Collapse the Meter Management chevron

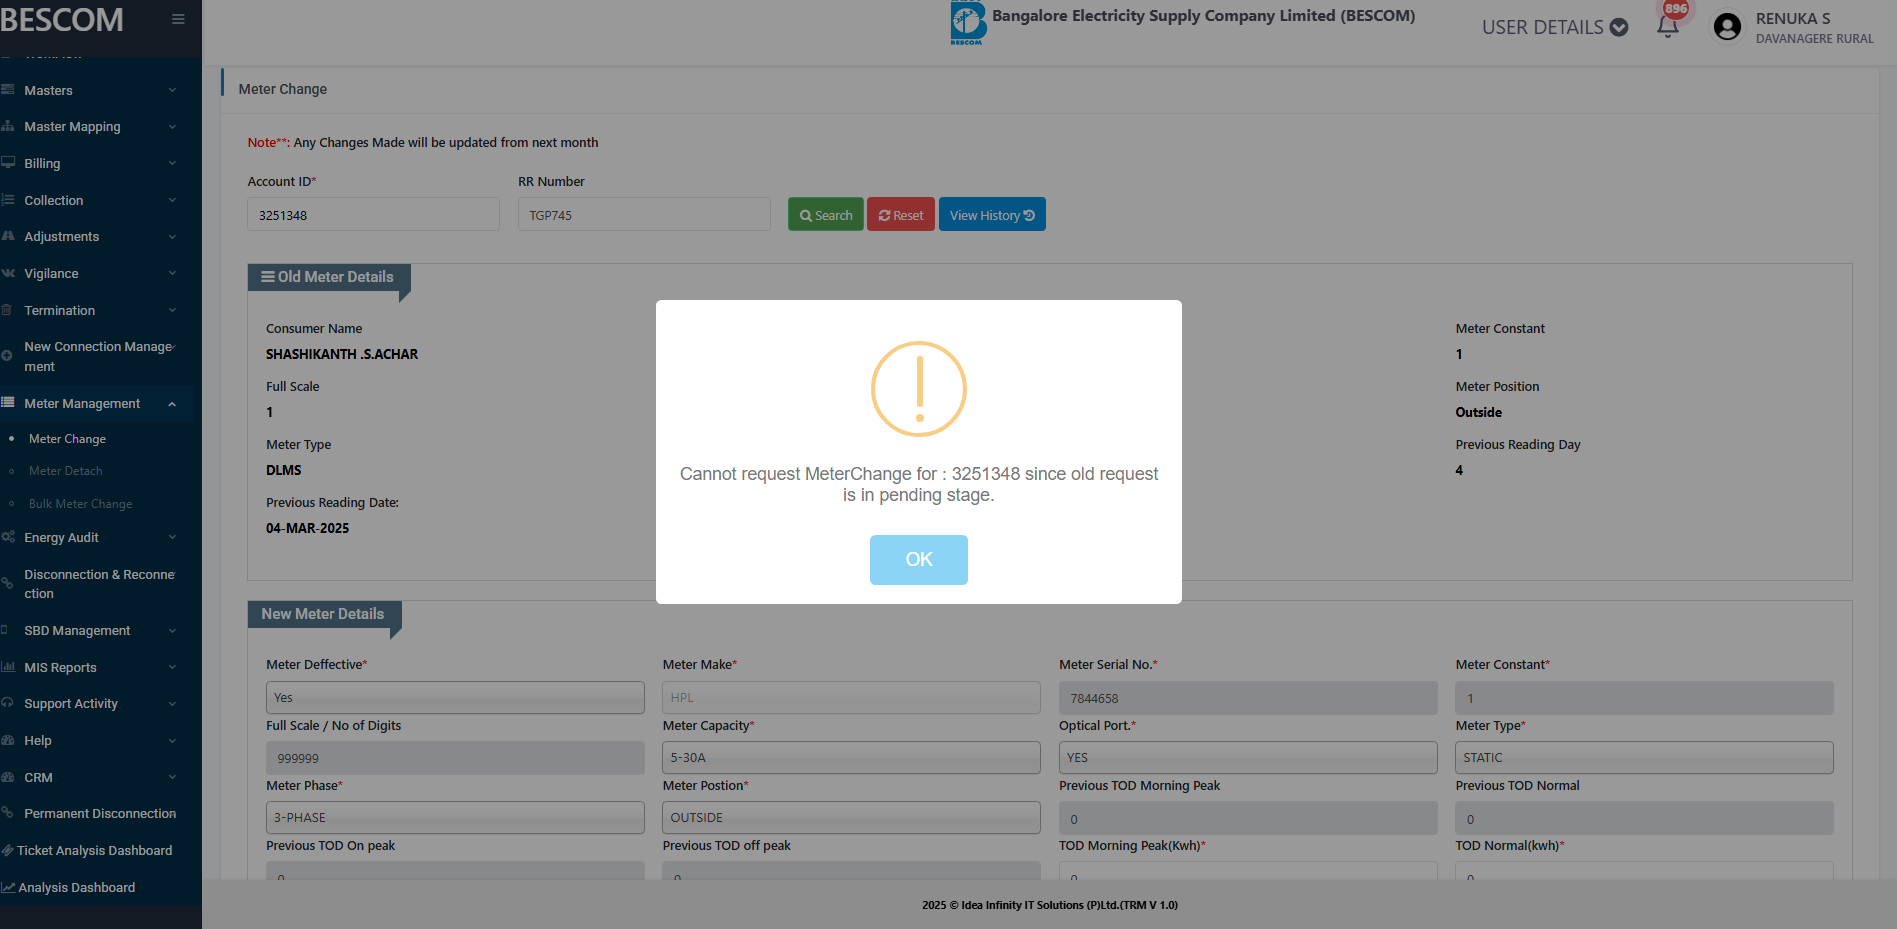point(172,404)
